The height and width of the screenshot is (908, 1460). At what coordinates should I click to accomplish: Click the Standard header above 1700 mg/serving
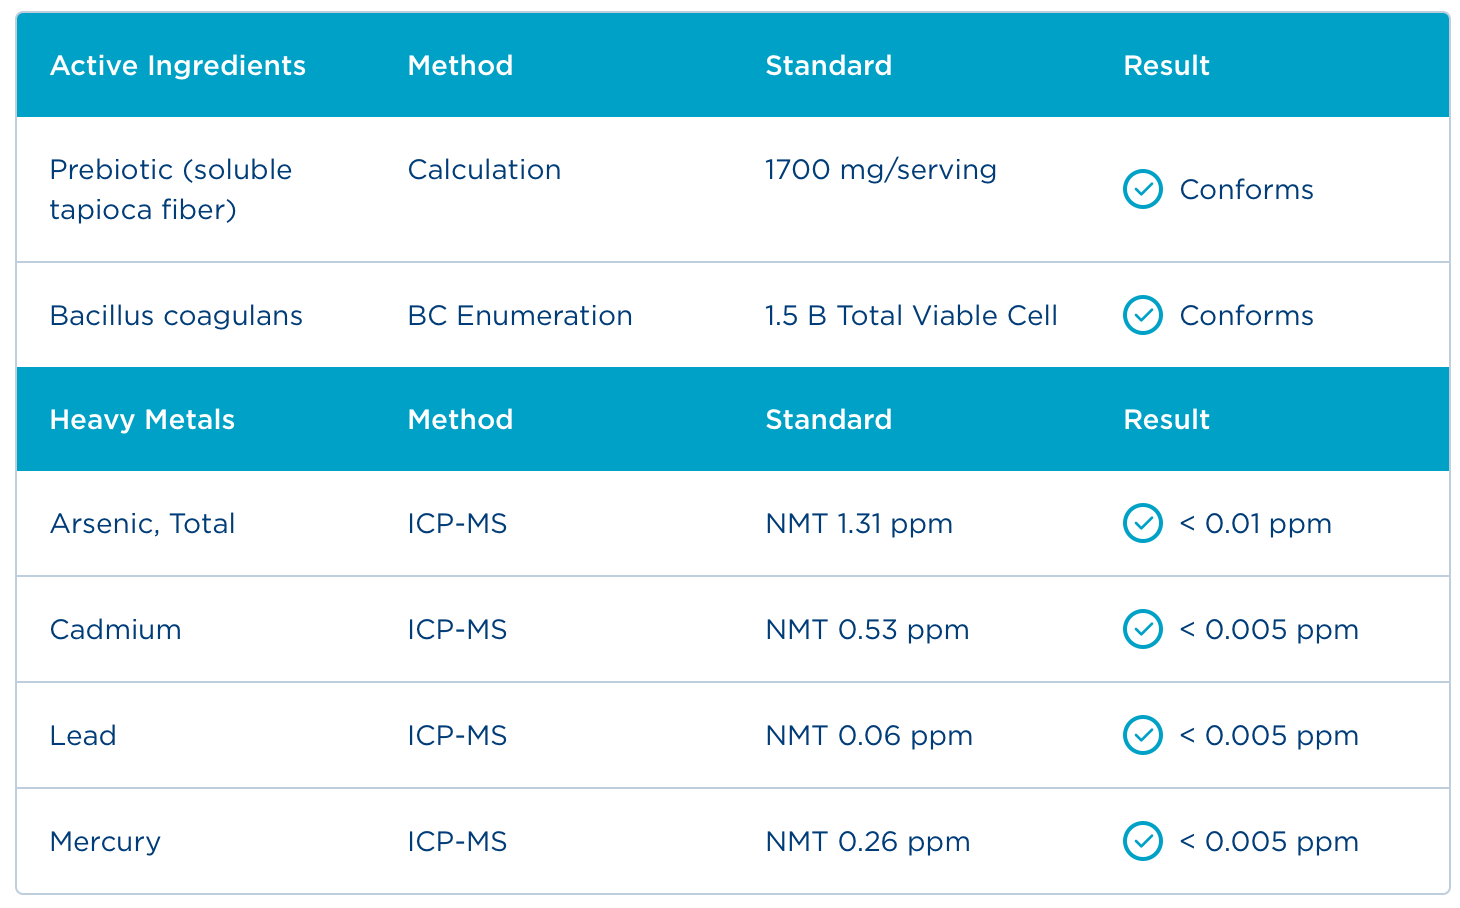pyautogui.click(x=828, y=66)
